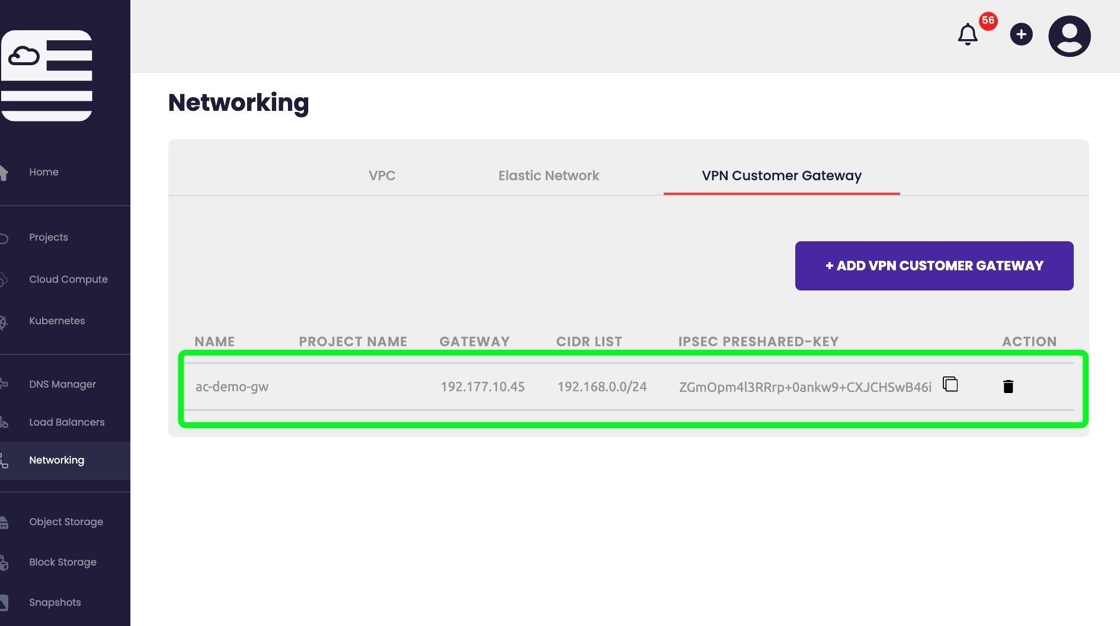Navigate to Kubernetes

click(57, 321)
